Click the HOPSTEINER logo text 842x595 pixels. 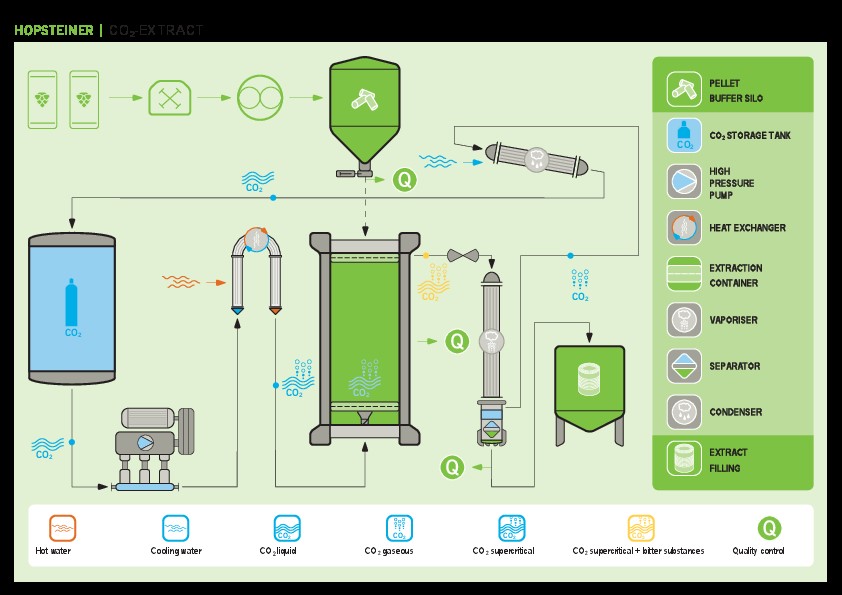52,30
